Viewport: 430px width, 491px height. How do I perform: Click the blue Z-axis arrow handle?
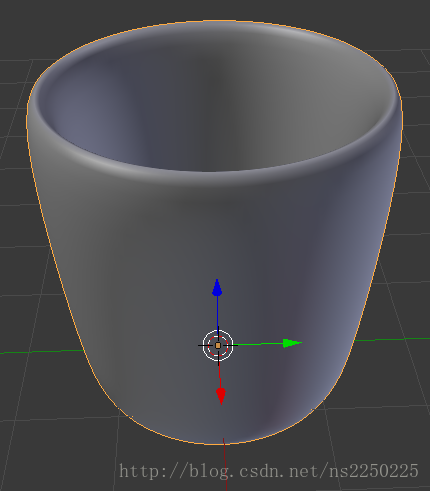click(x=217, y=288)
